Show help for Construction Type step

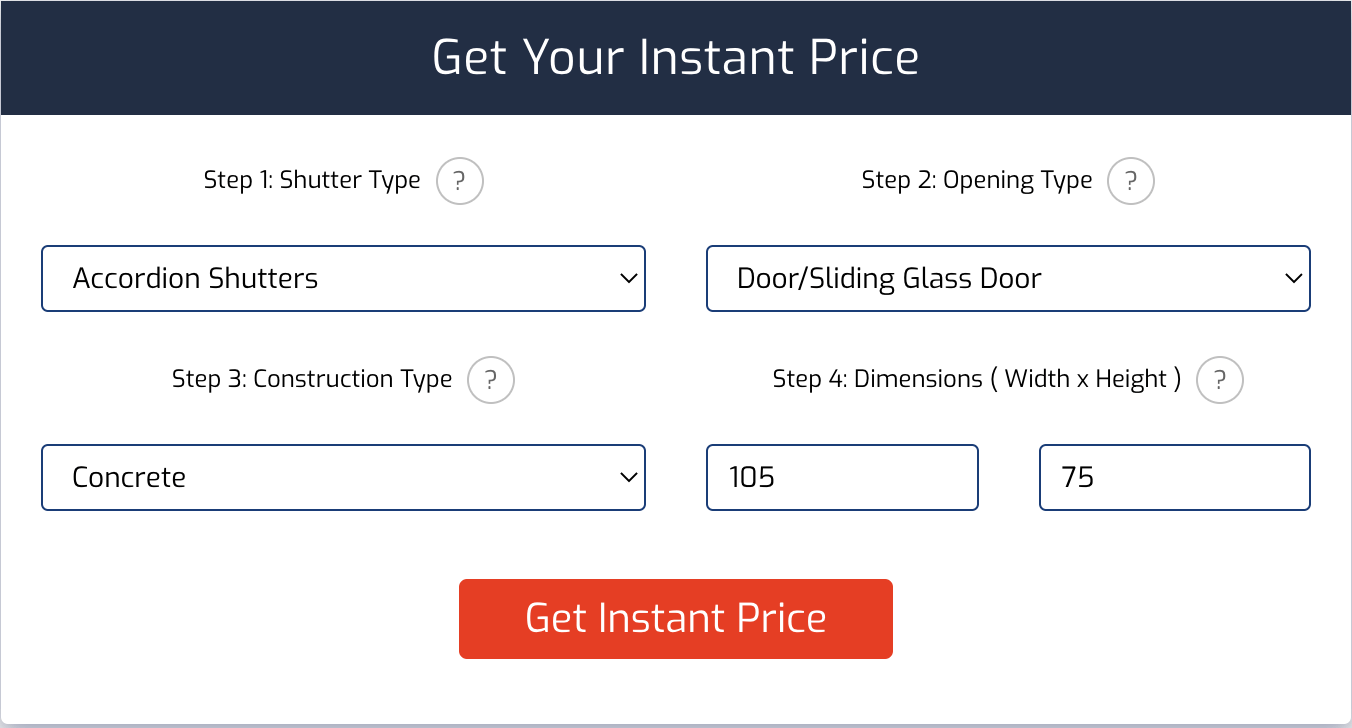(x=491, y=380)
